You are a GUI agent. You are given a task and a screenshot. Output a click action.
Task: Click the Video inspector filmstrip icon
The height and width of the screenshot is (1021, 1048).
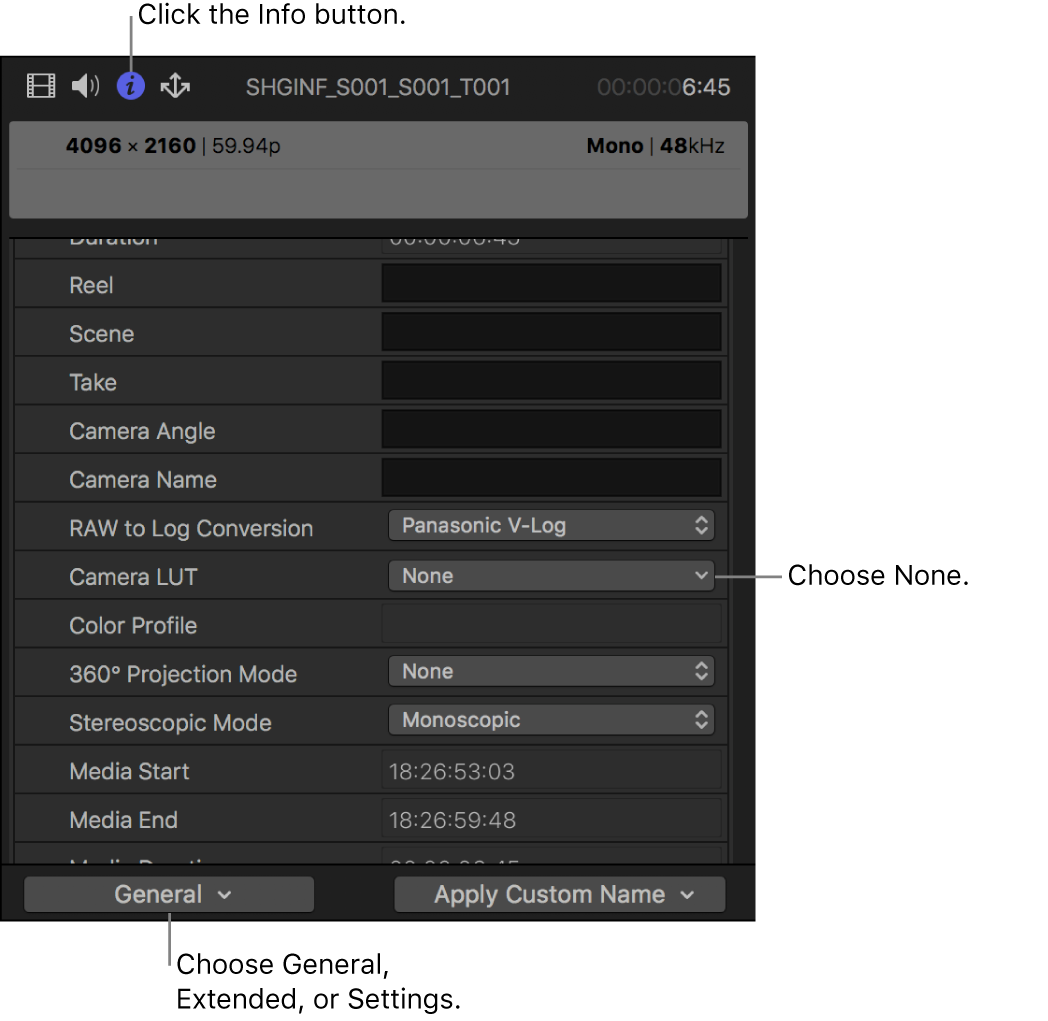pyautogui.click(x=40, y=87)
